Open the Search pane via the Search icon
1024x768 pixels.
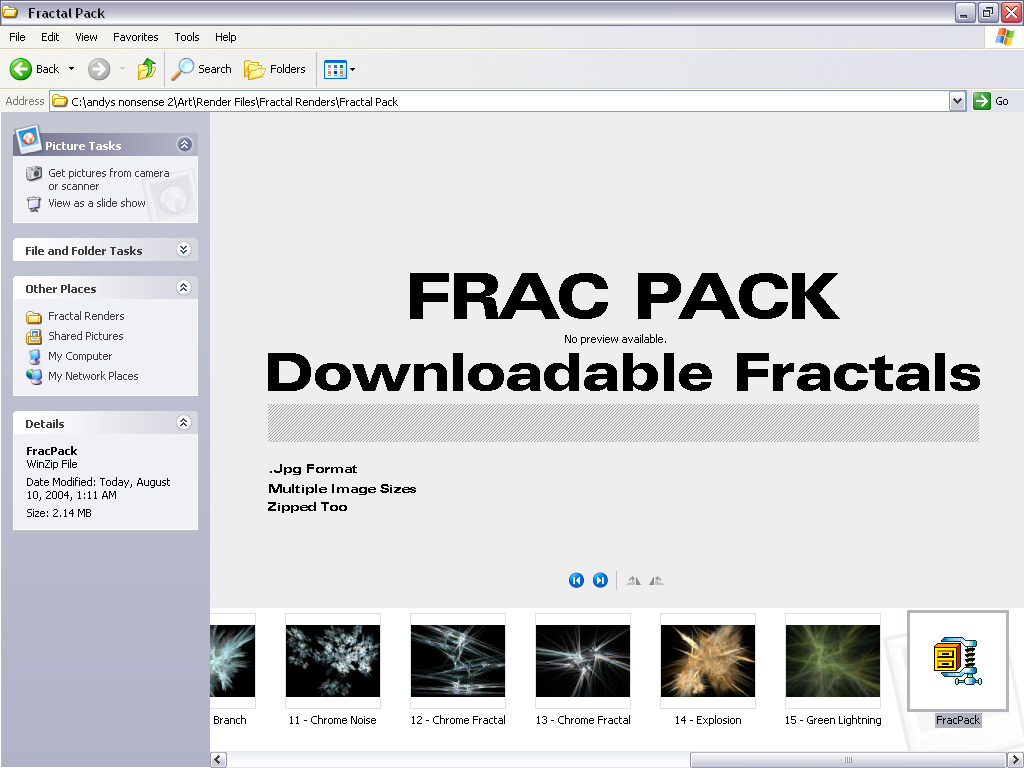pyautogui.click(x=184, y=69)
